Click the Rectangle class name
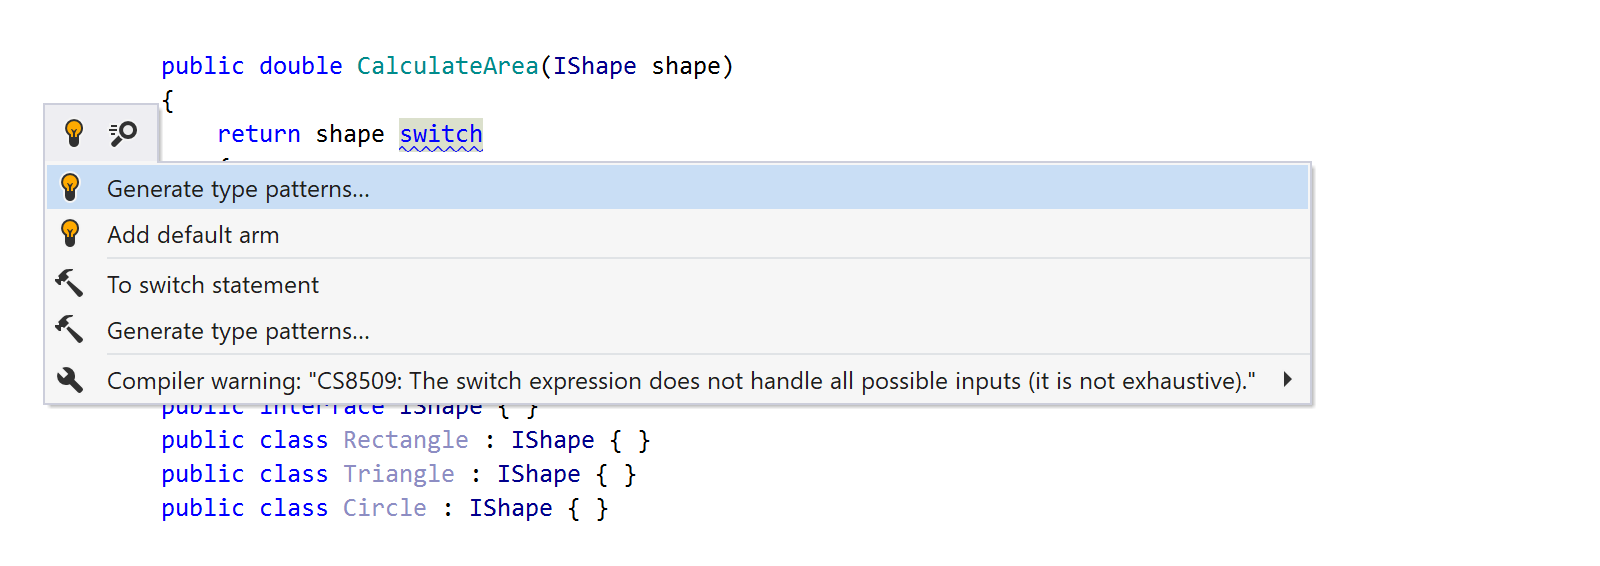 pos(406,440)
